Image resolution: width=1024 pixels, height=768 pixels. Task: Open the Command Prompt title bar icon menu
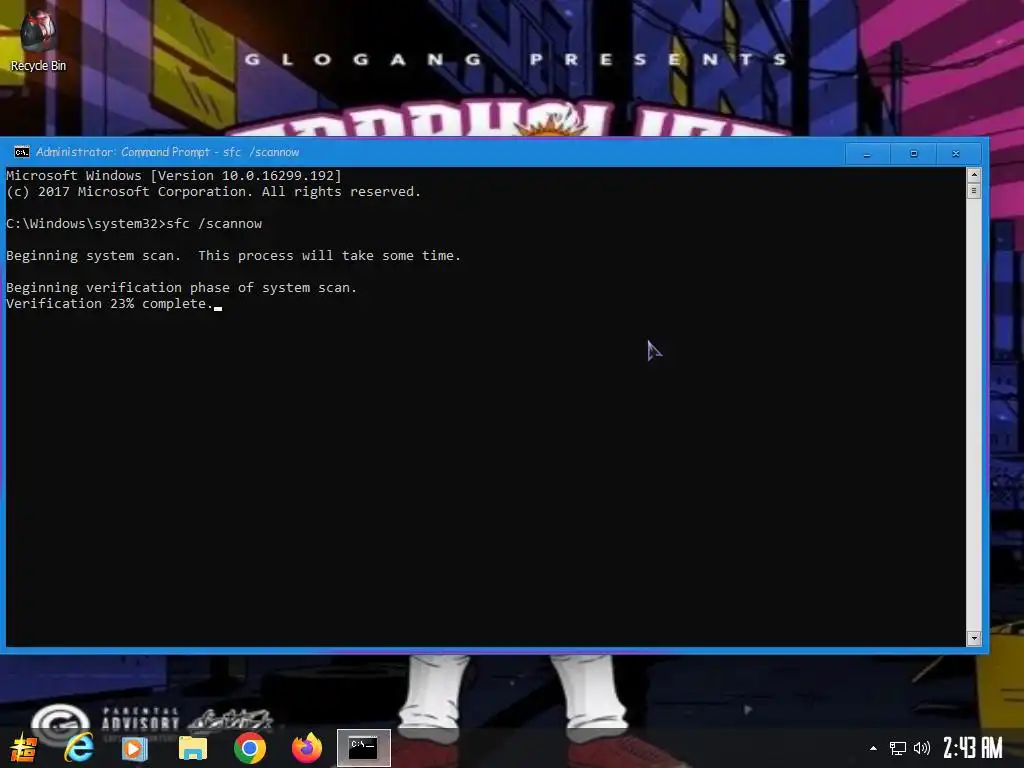22,152
